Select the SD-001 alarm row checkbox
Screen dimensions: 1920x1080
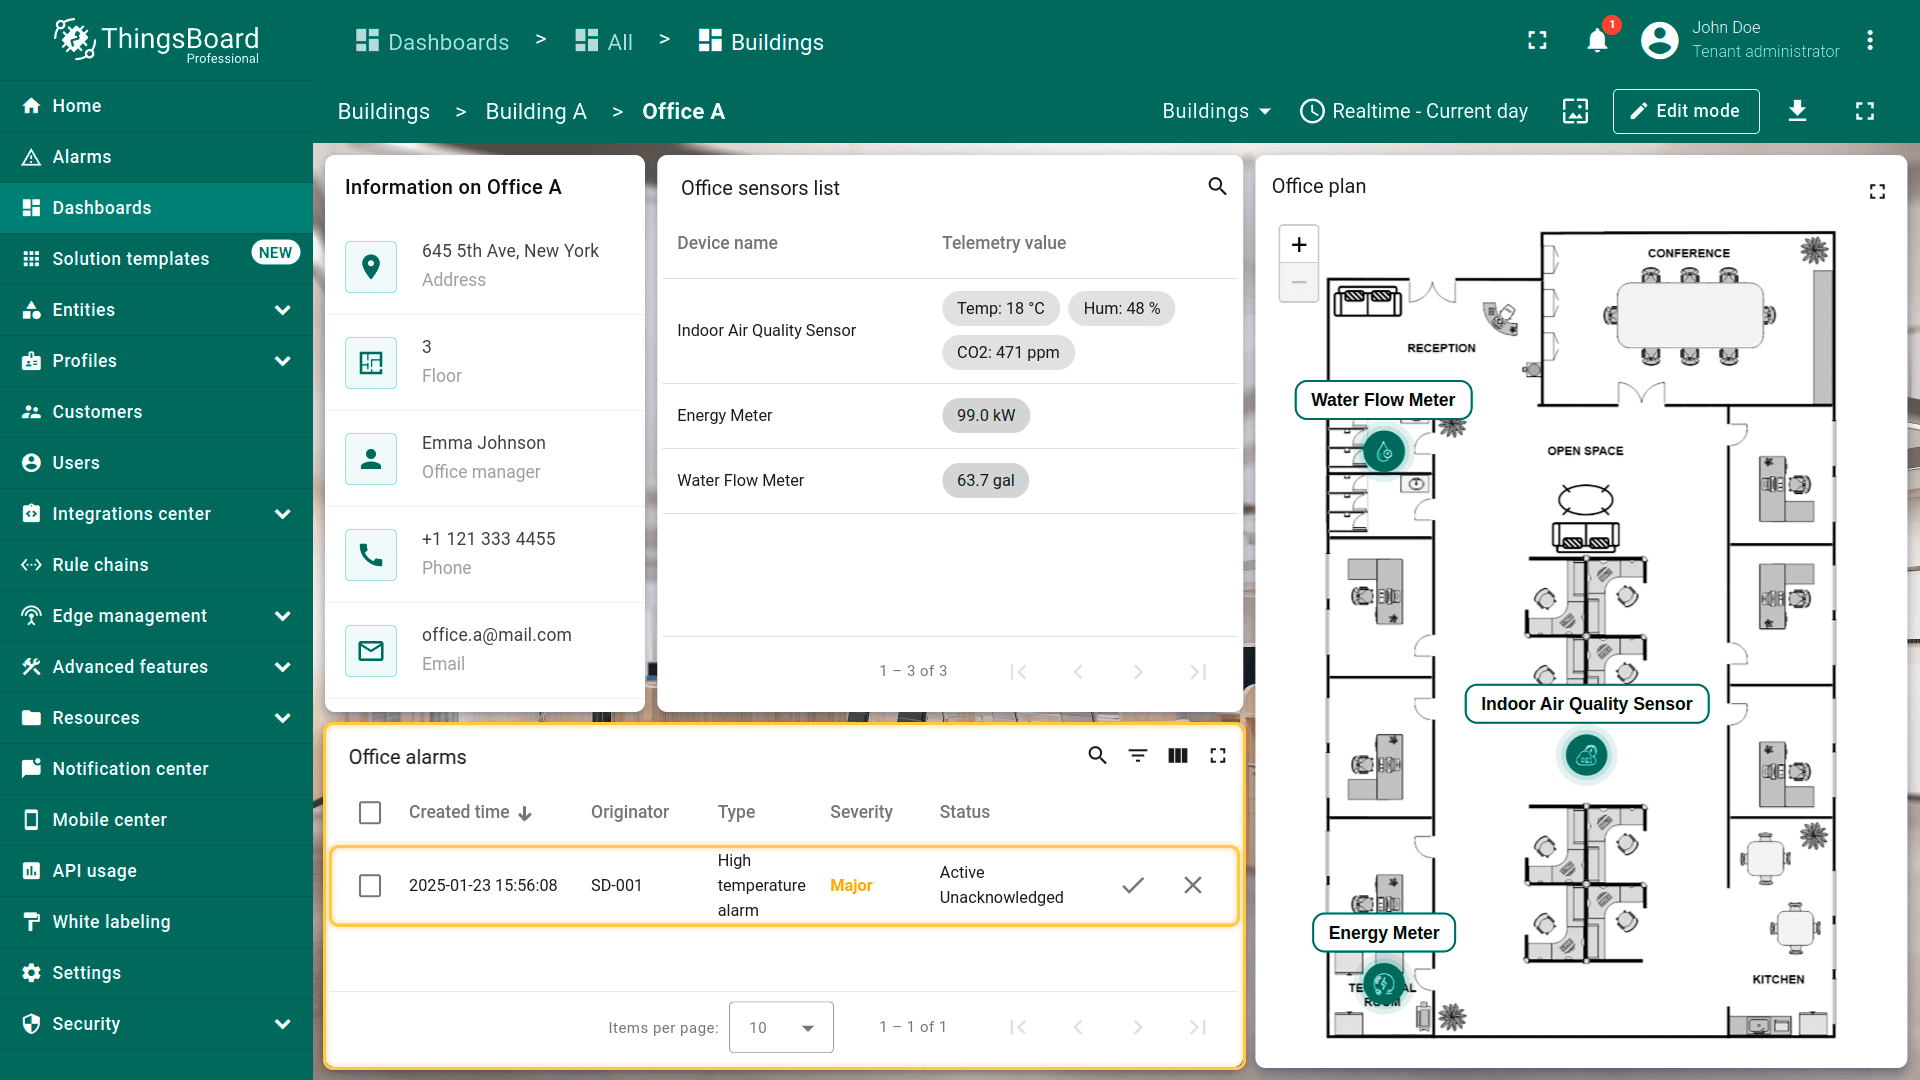(x=370, y=885)
